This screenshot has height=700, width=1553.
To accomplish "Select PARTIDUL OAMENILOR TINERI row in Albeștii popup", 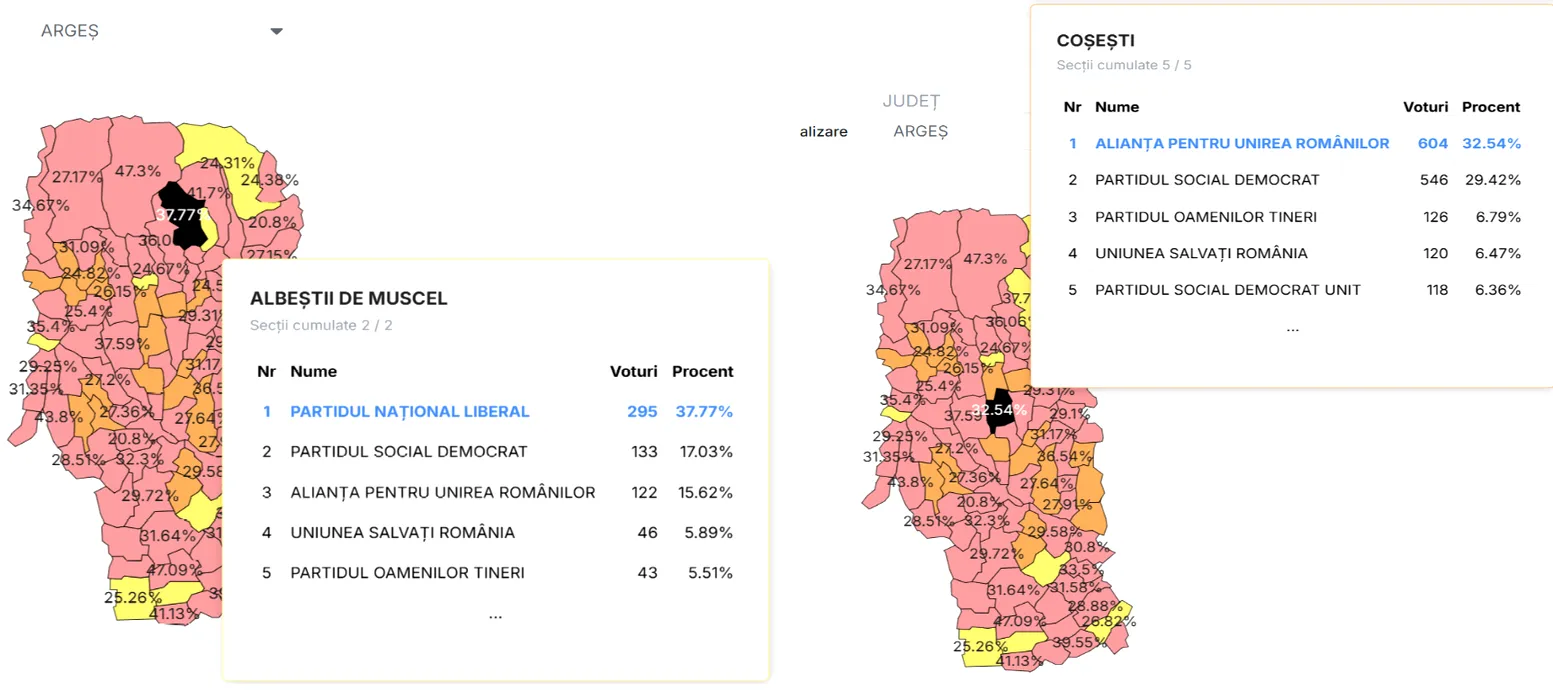I will (x=407, y=573).
